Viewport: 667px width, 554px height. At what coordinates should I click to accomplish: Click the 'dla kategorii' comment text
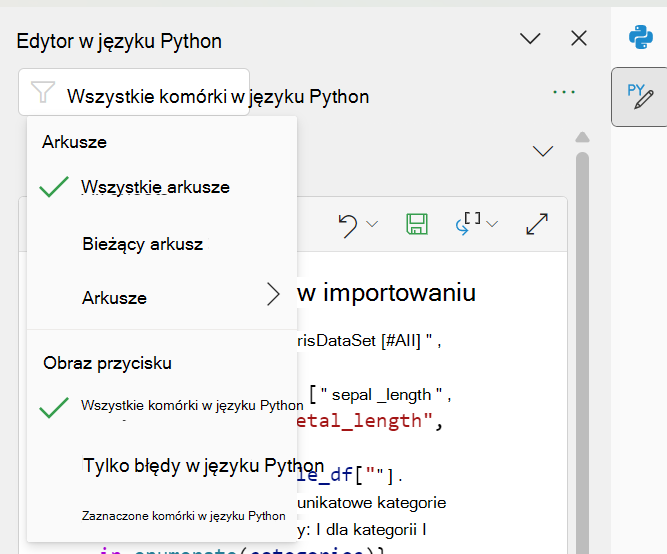point(371,530)
